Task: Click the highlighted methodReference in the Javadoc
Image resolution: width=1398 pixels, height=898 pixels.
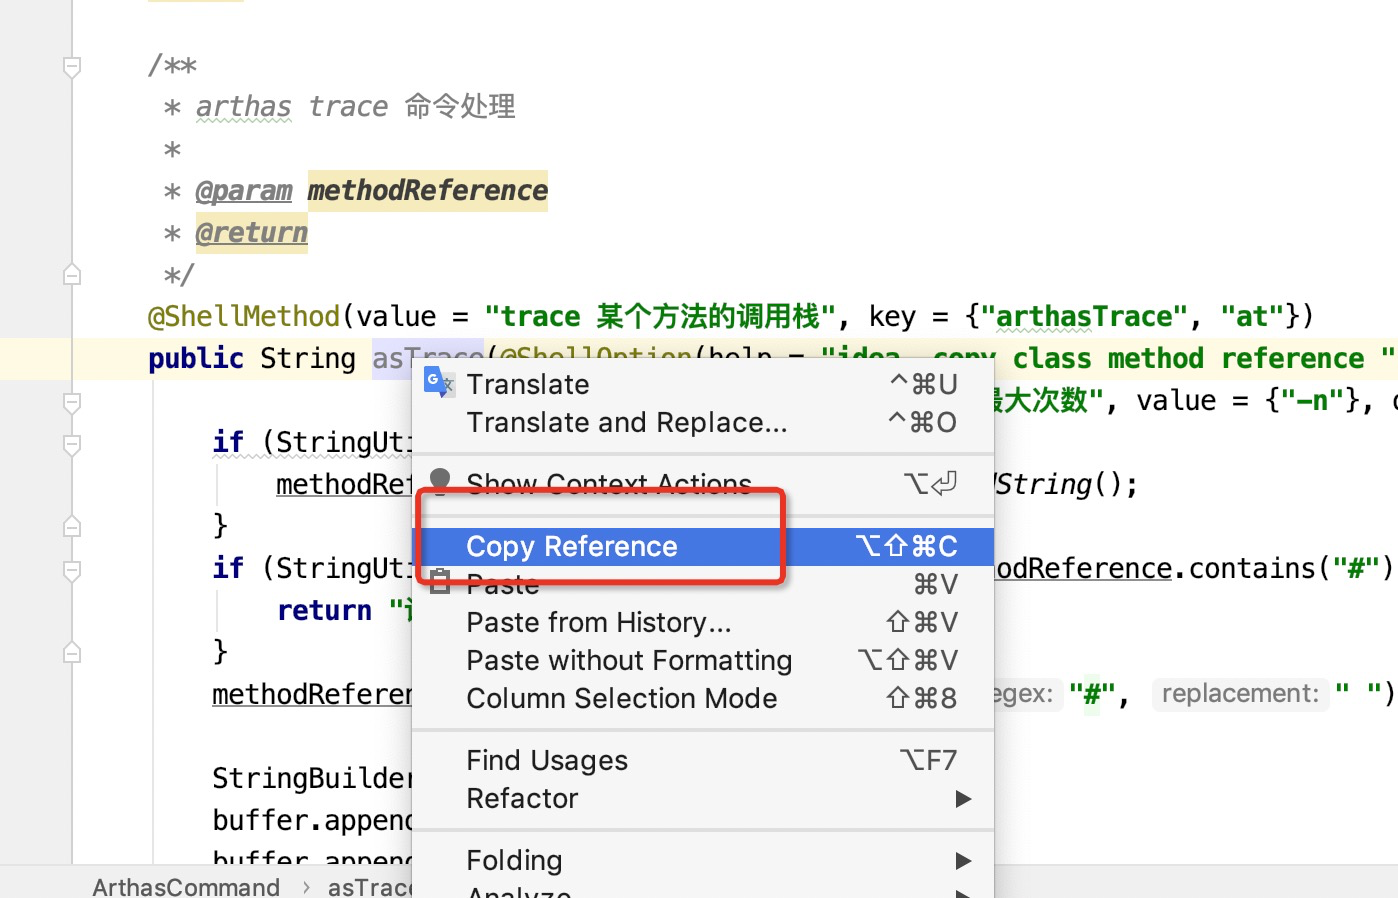Action: point(427,190)
